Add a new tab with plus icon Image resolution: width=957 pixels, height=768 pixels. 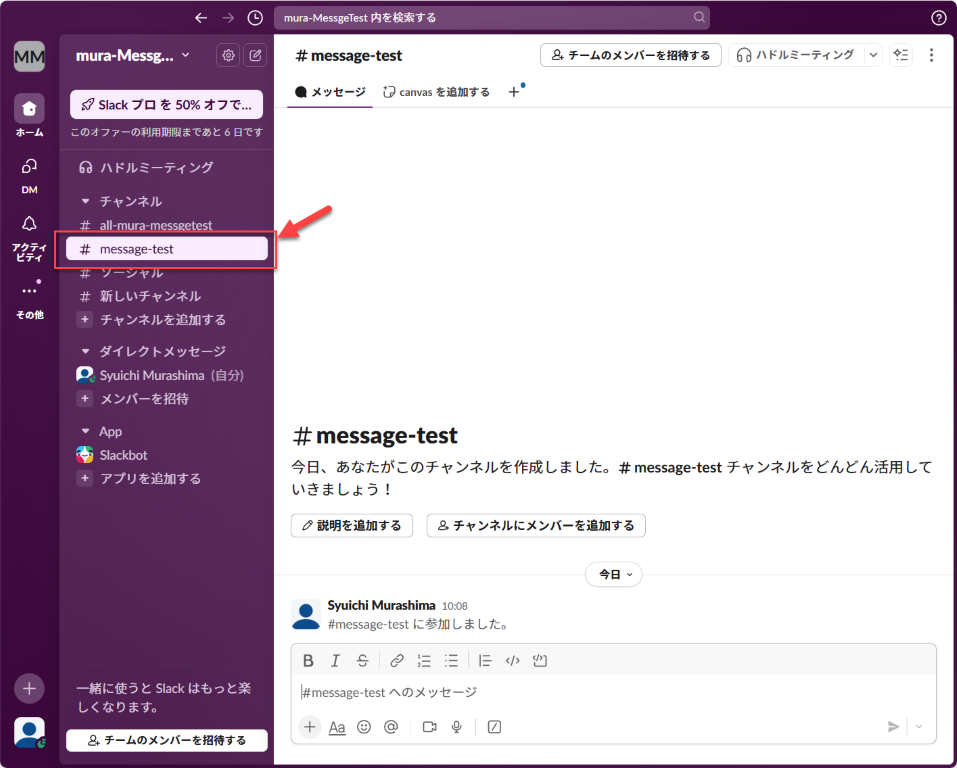click(x=514, y=92)
